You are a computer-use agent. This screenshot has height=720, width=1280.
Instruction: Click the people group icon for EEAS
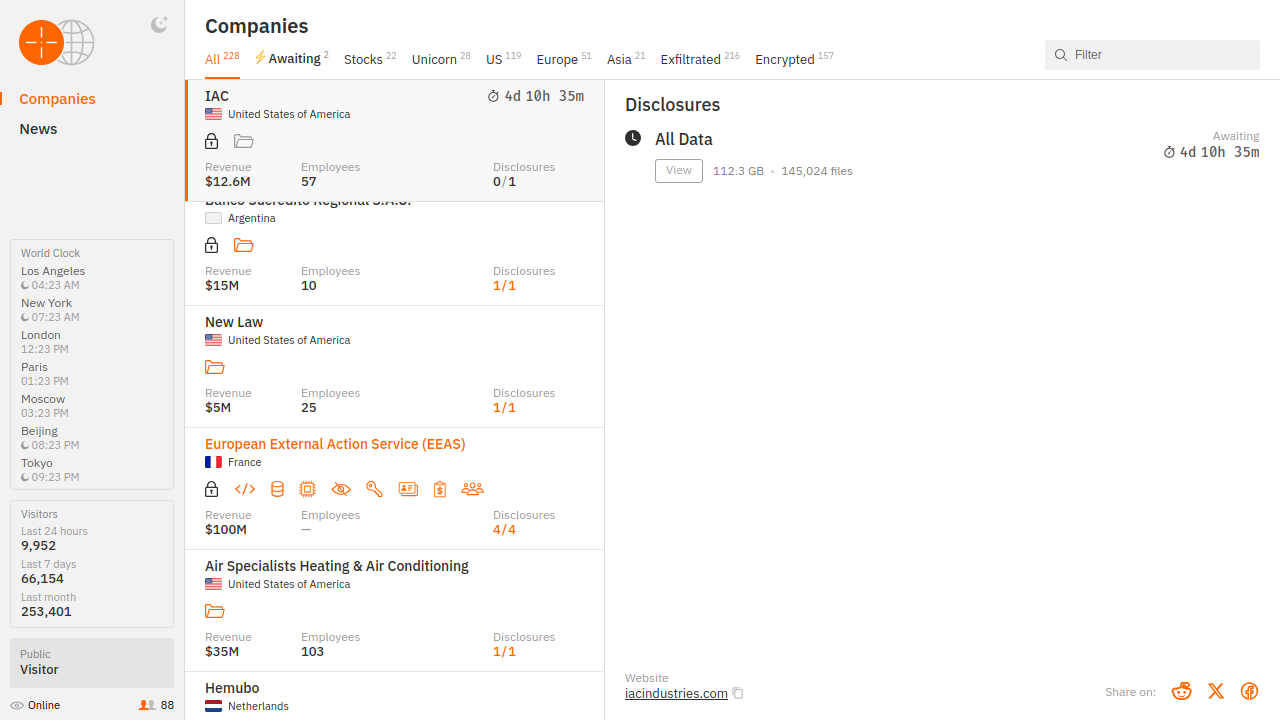pos(472,489)
